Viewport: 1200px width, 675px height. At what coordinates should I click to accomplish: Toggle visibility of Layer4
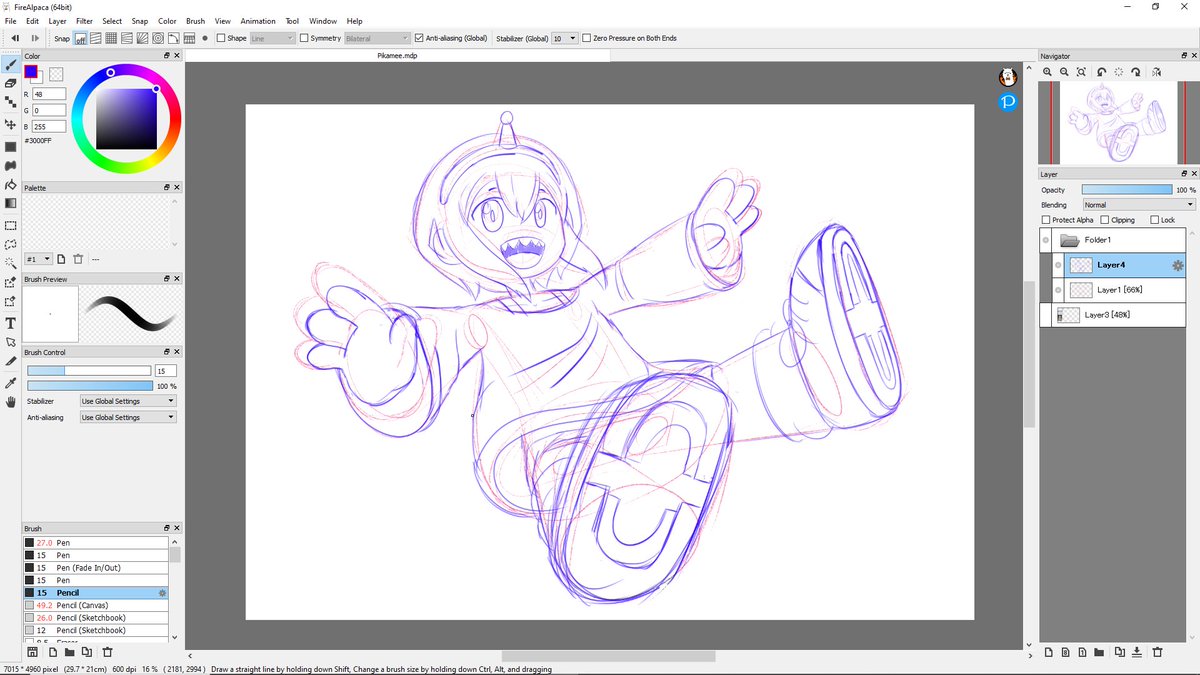point(1058,265)
